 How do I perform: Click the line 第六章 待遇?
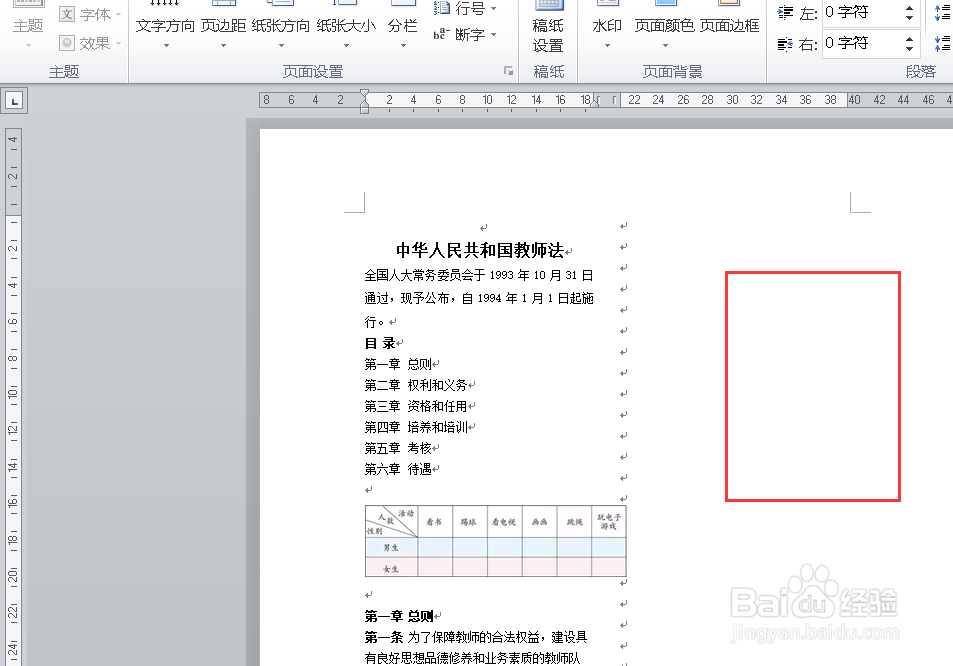398,469
